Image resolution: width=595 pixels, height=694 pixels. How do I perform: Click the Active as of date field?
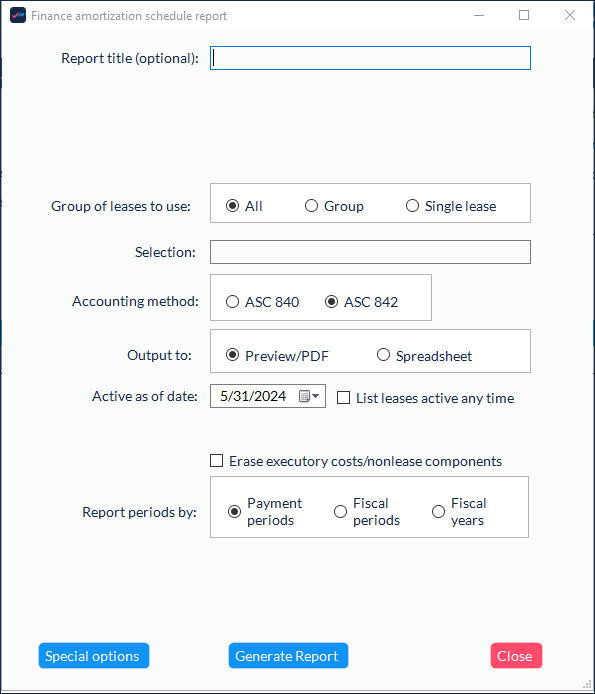coord(268,396)
